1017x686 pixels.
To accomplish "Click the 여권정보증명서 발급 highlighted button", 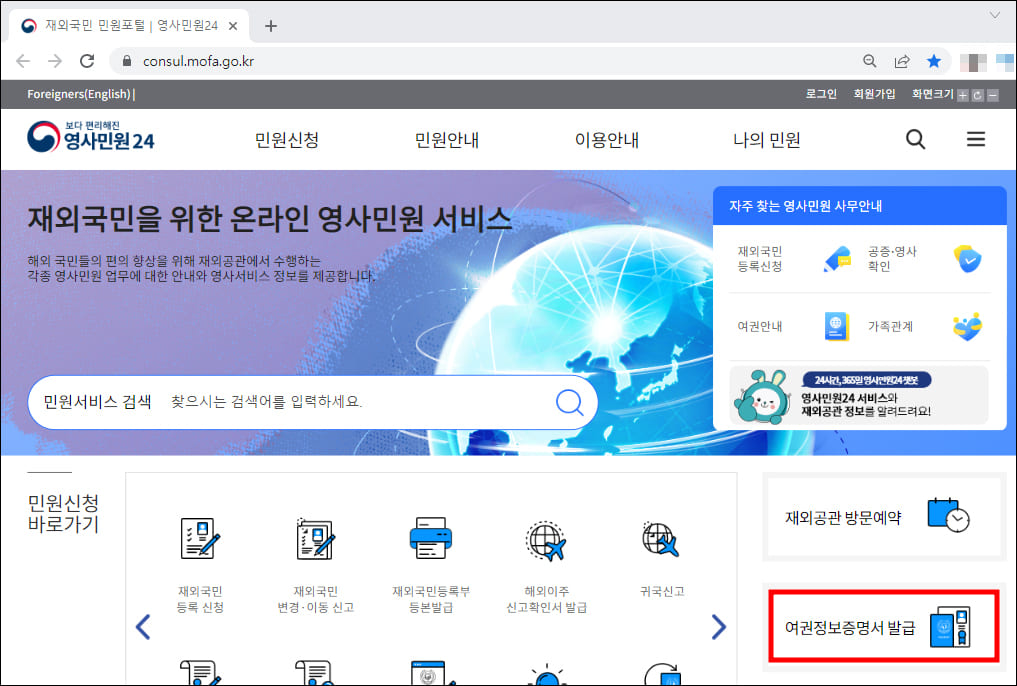I will click(883, 626).
